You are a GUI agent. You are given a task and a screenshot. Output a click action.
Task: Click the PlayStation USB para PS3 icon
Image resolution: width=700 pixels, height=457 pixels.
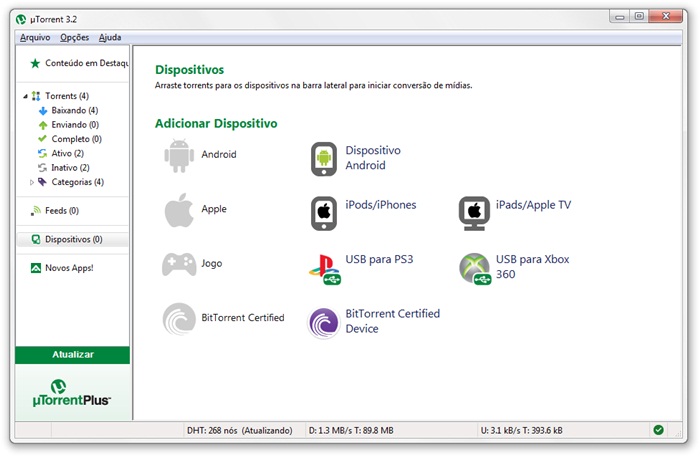pyautogui.click(x=325, y=269)
